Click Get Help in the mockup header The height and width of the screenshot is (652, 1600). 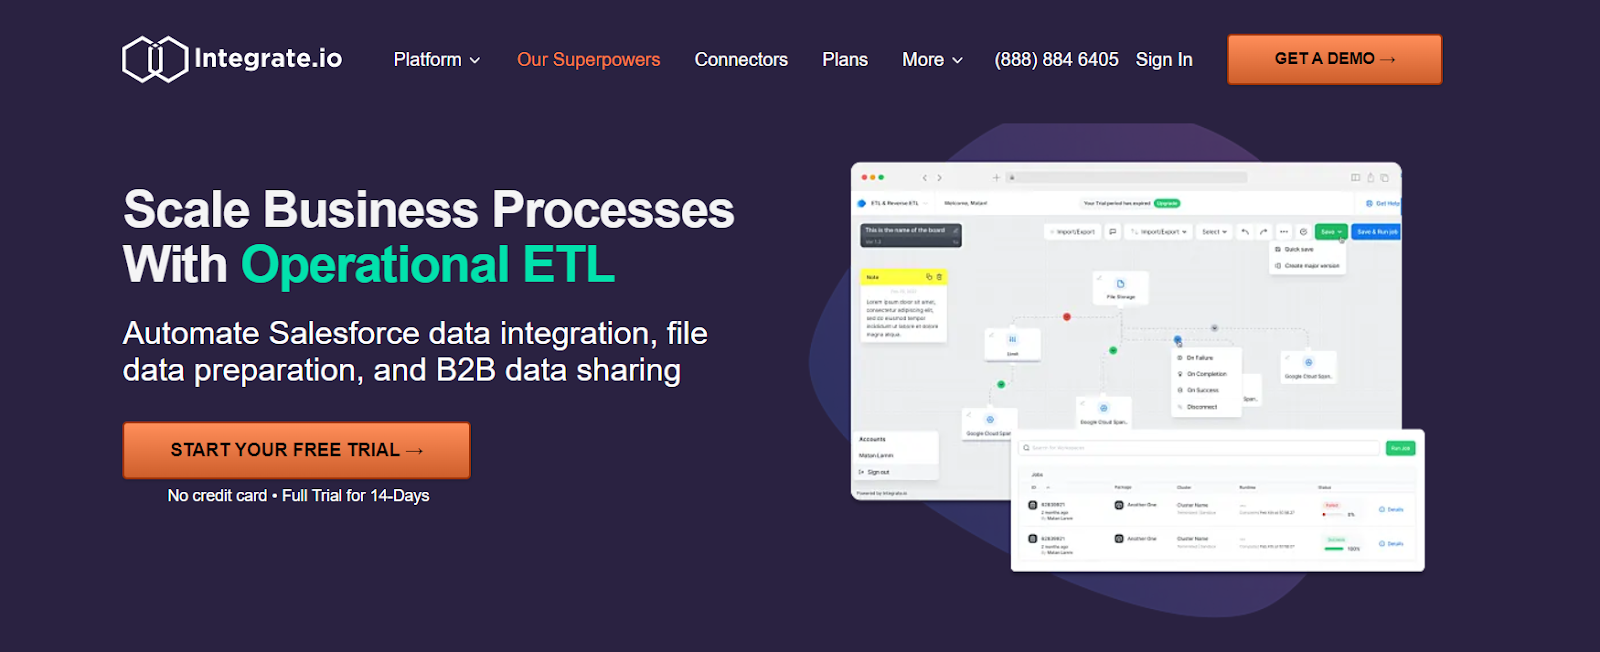coord(1382,203)
